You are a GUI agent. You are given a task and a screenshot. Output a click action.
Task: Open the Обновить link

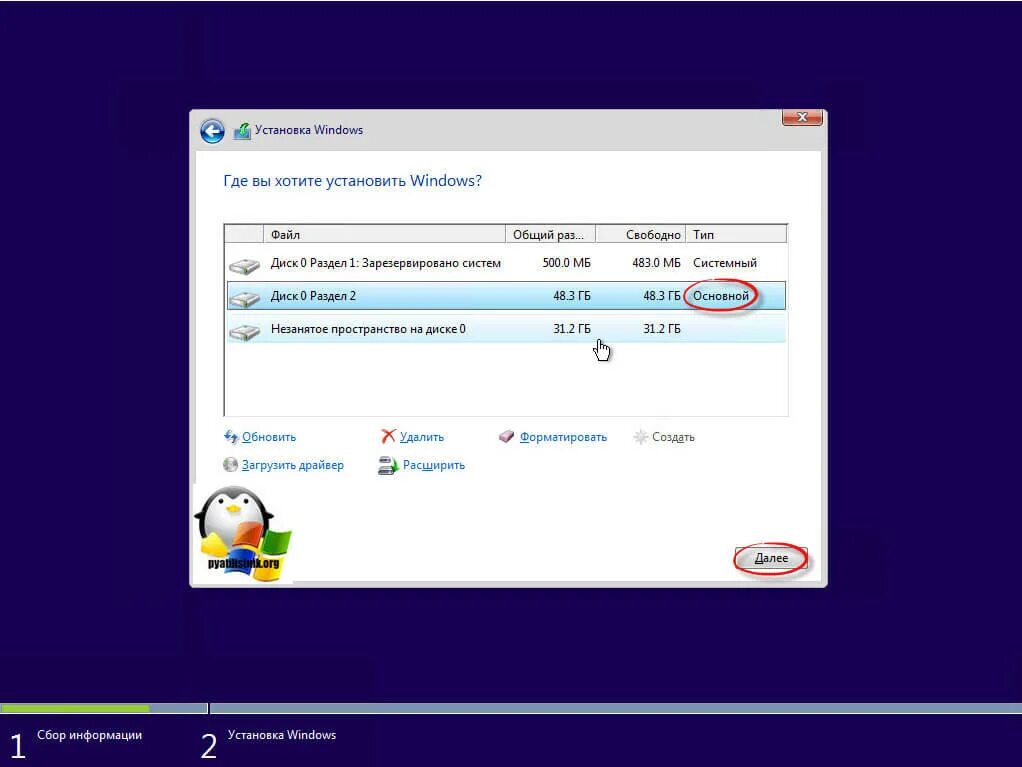tap(269, 437)
